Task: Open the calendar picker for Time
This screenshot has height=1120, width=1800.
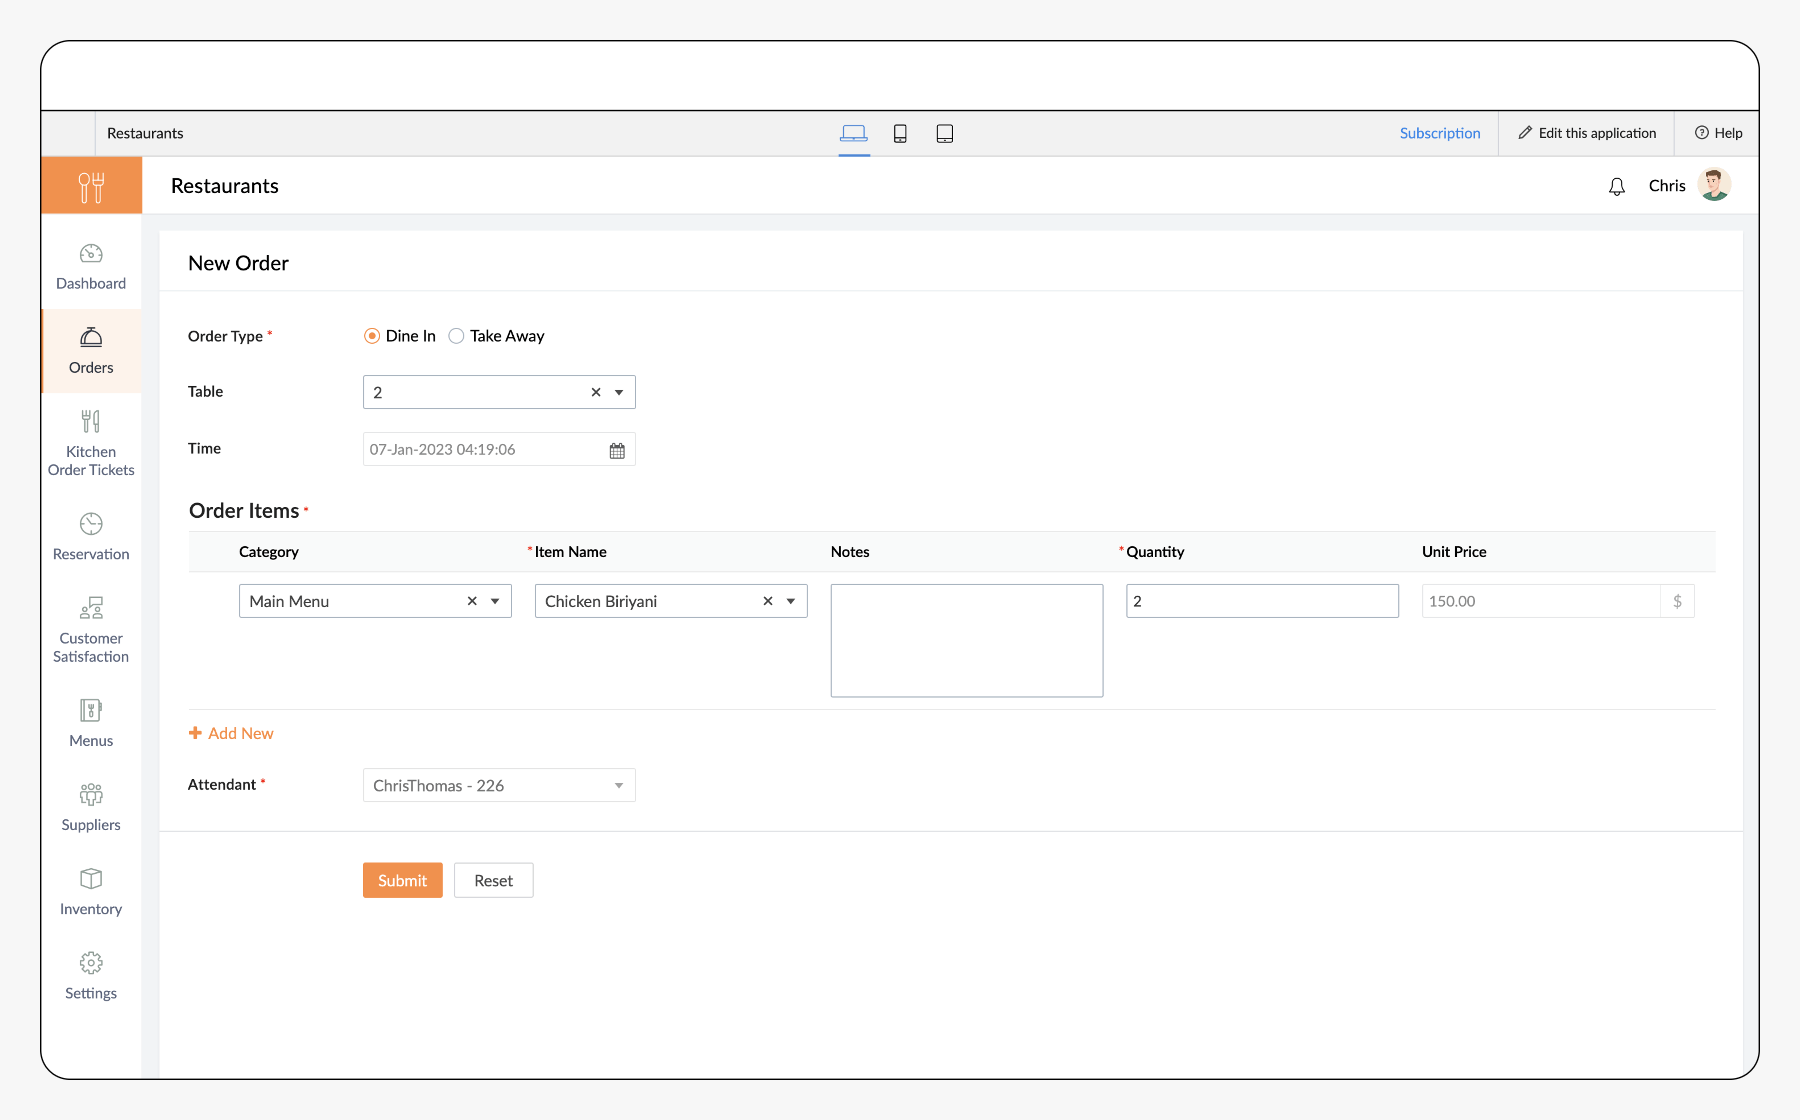Action: tap(617, 451)
